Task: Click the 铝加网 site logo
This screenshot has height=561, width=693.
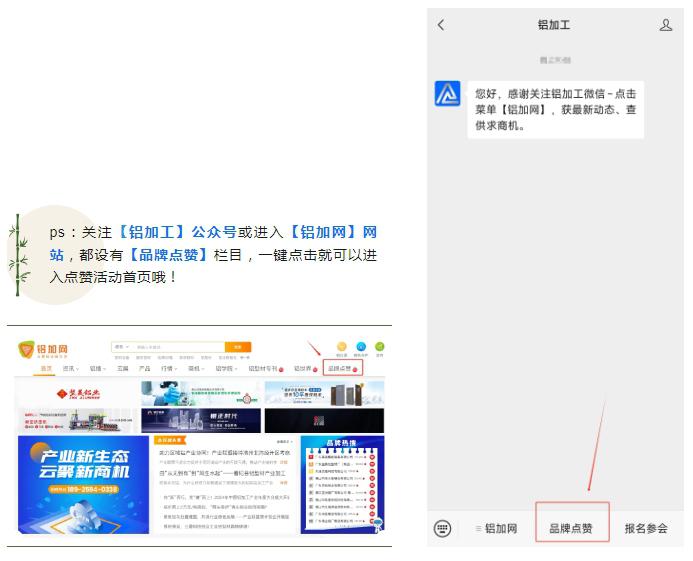Action: click(x=43, y=350)
